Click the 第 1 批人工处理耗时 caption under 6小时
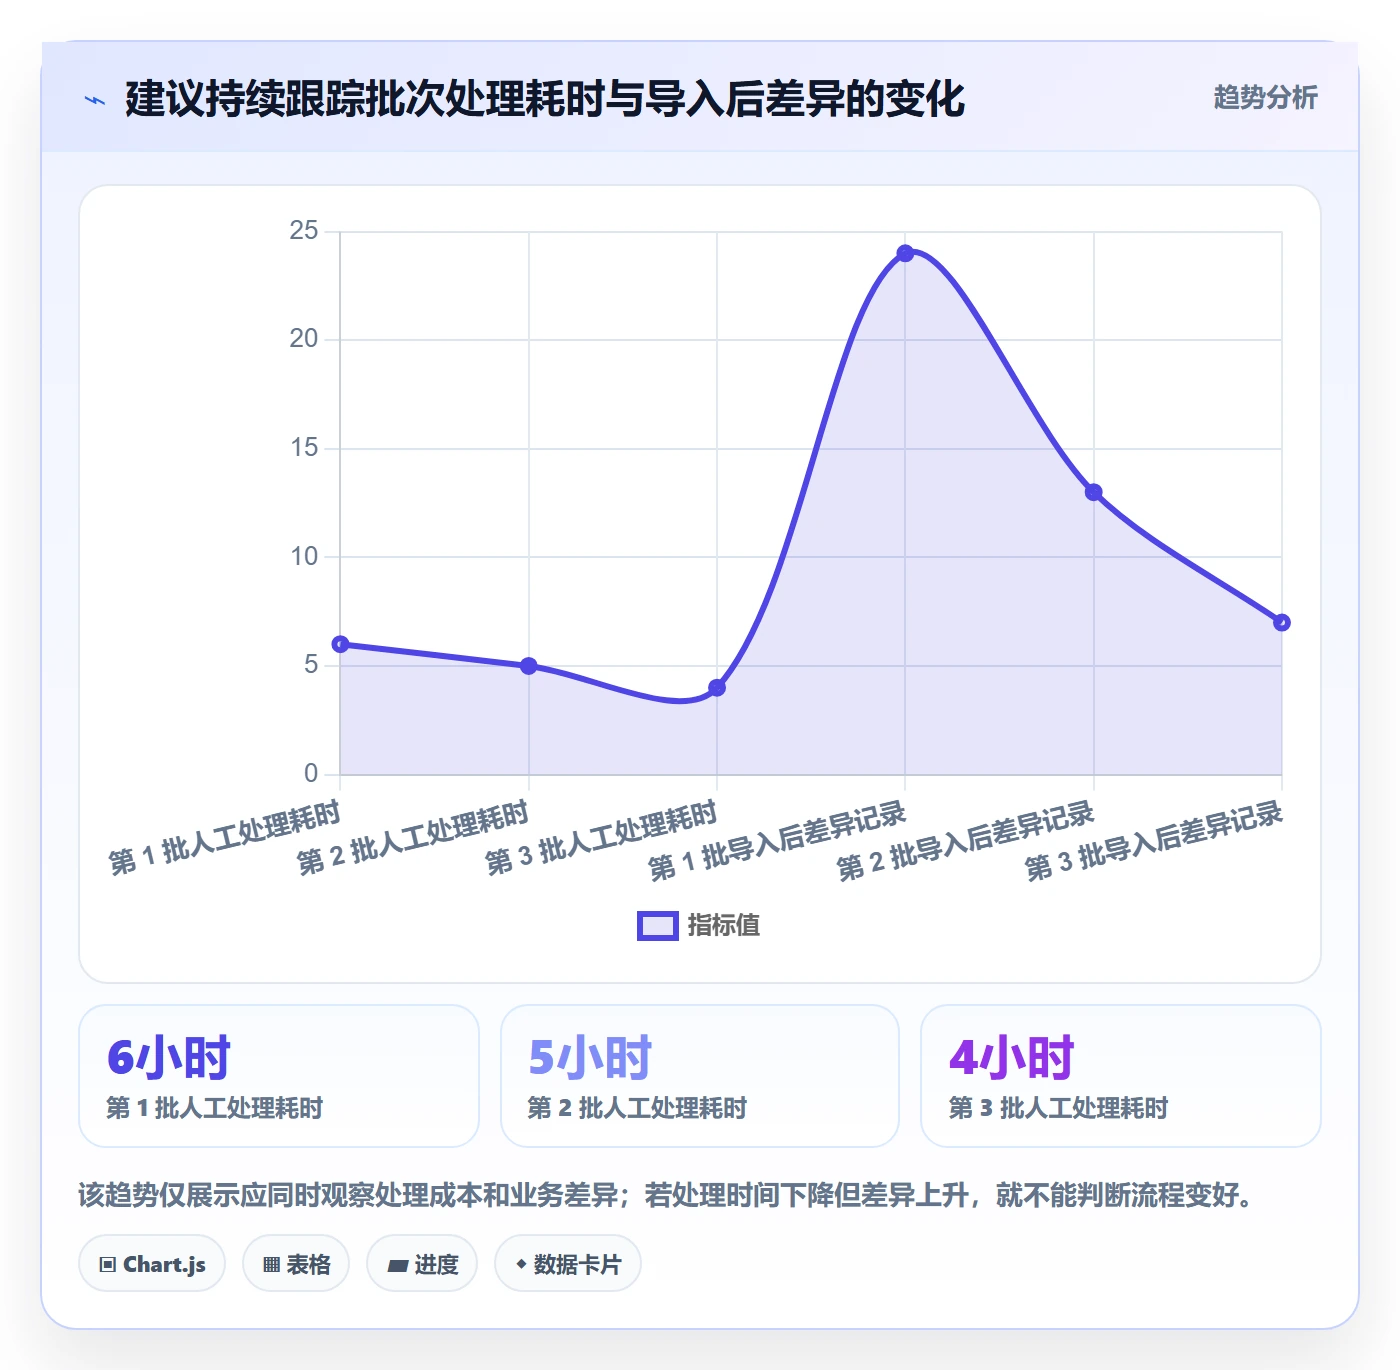The height and width of the screenshot is (1370, 1400). 214,1108
